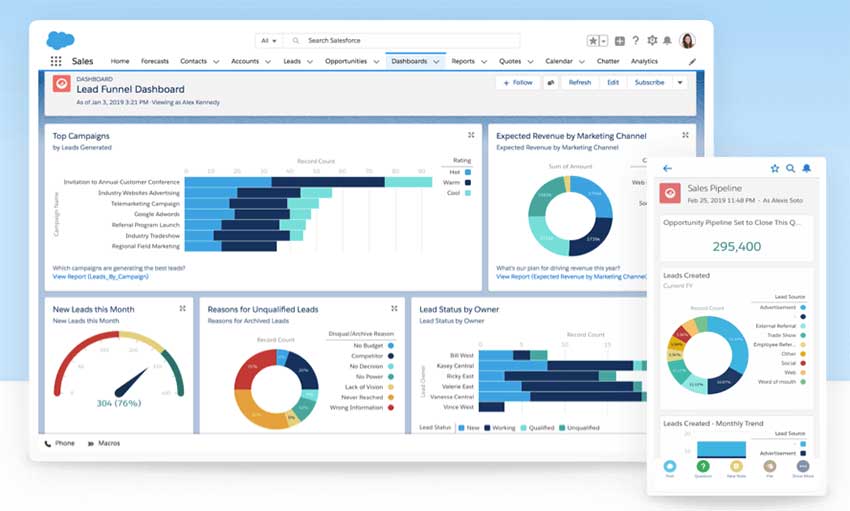Click the Kasey Central owner label
This screenshot has width=850, height=511.
(455, 366)
